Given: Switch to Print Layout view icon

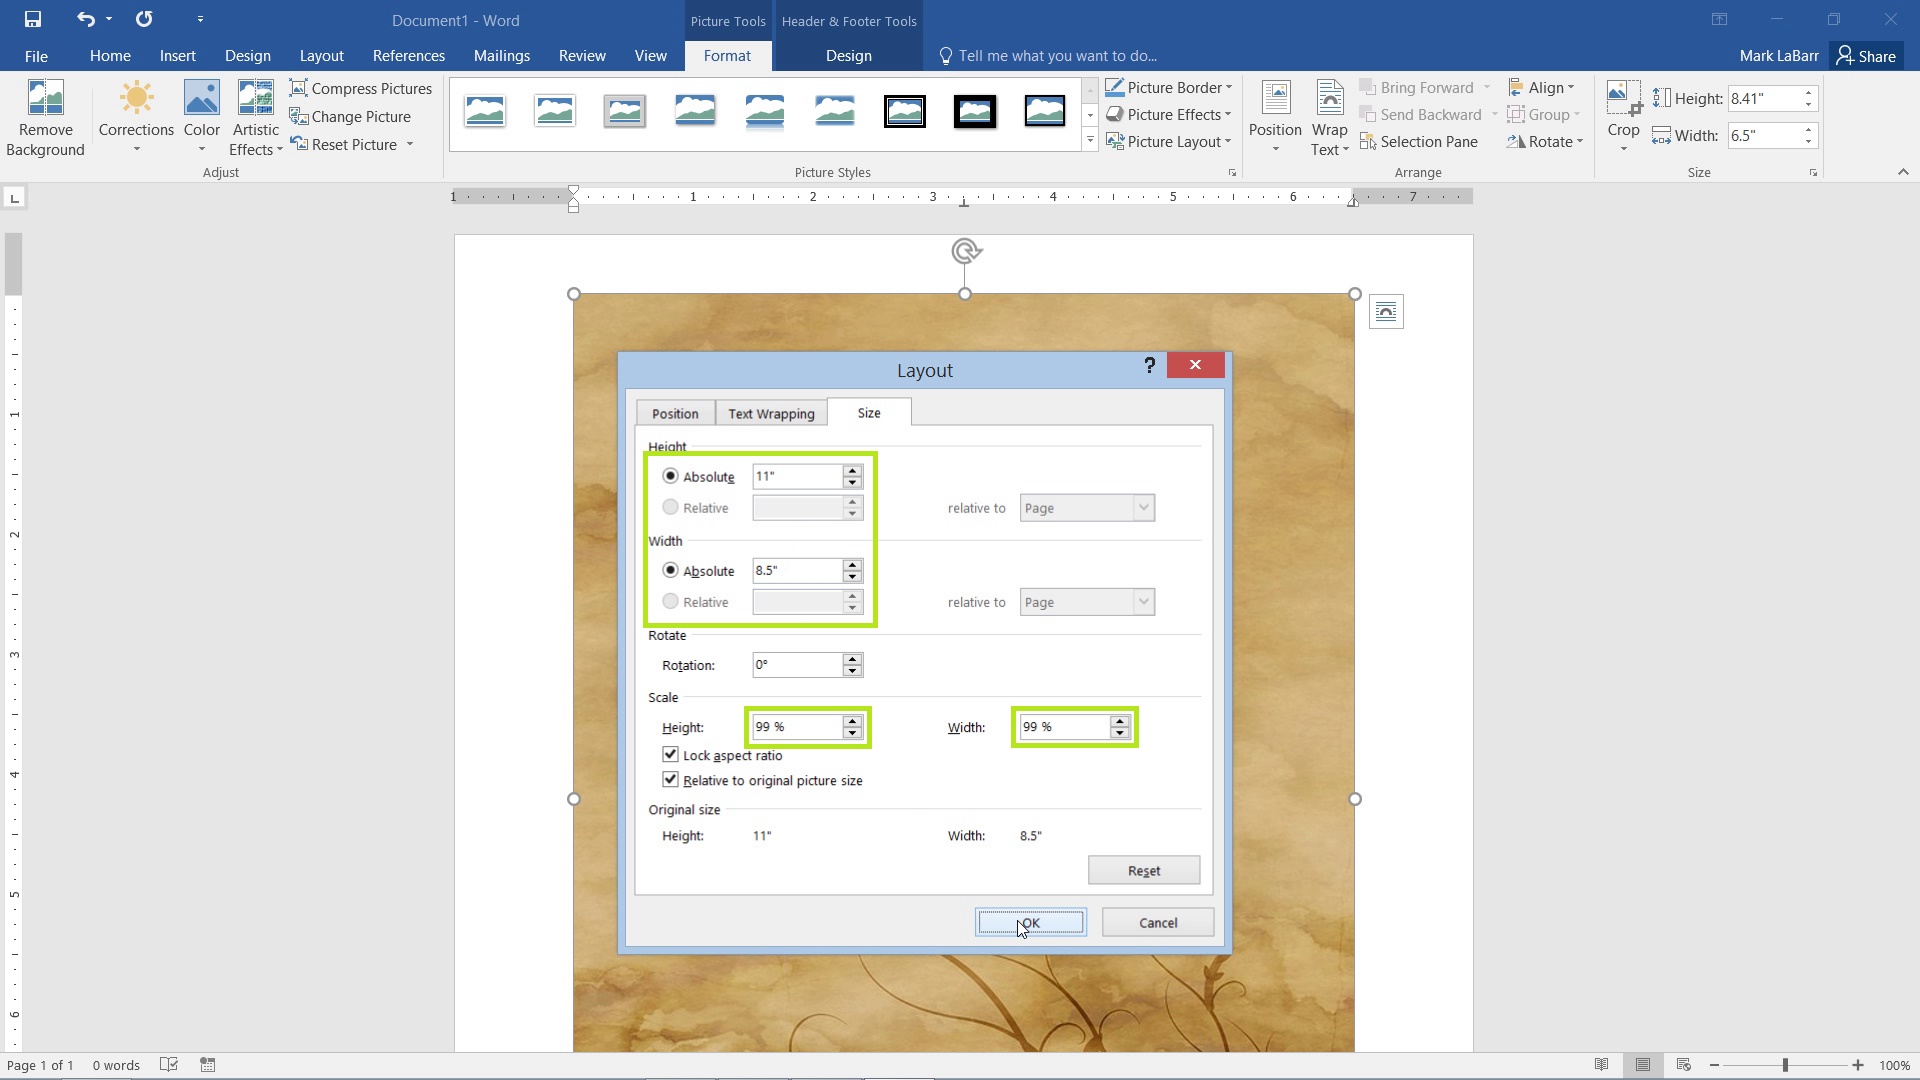Looking at the screenshot, I should click(1643, 1065).
